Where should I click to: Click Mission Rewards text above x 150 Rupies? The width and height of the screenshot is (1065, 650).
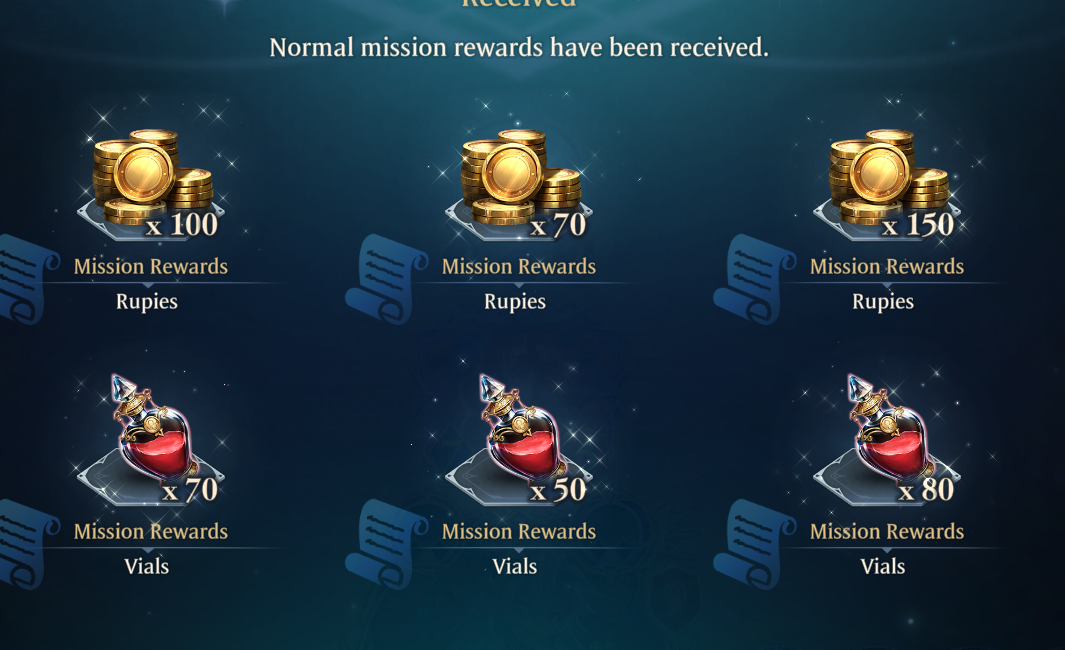[x=887, y=266]
